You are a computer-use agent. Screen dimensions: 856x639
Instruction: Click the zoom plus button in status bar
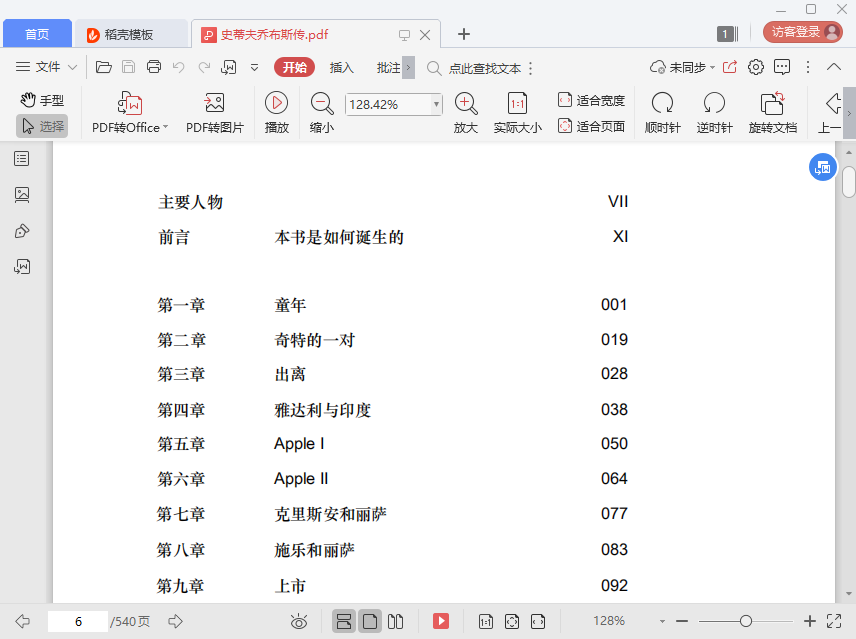810,621
